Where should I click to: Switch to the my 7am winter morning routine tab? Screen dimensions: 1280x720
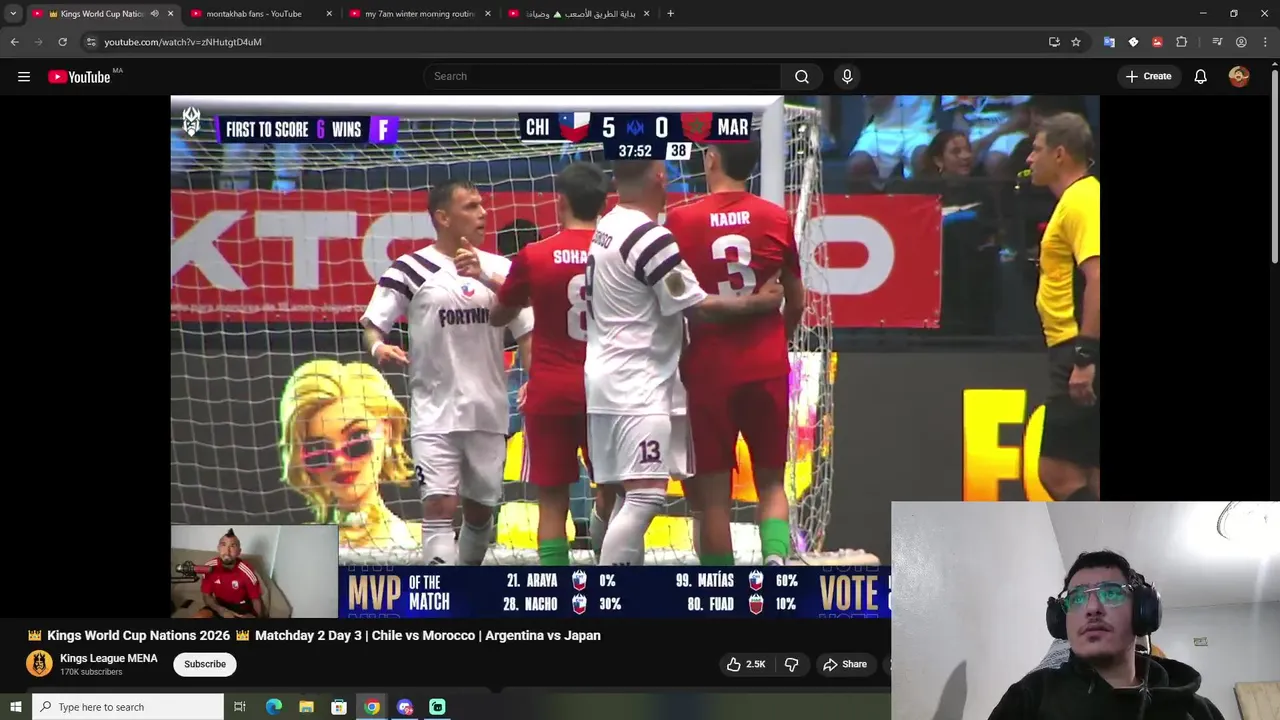pyautogui.click(x=419, y=13)
